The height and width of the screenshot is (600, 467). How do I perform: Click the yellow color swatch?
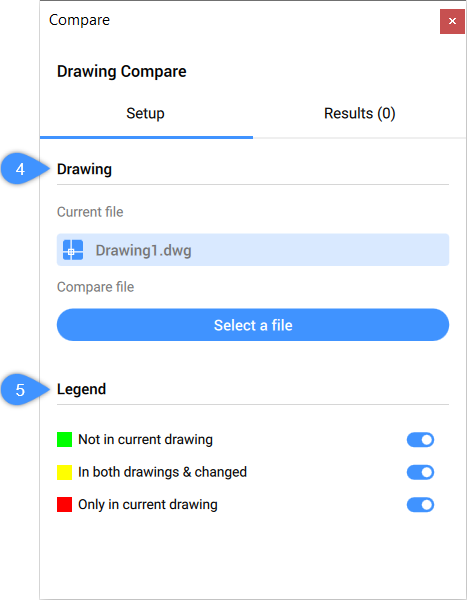click(x=65, y=472)
